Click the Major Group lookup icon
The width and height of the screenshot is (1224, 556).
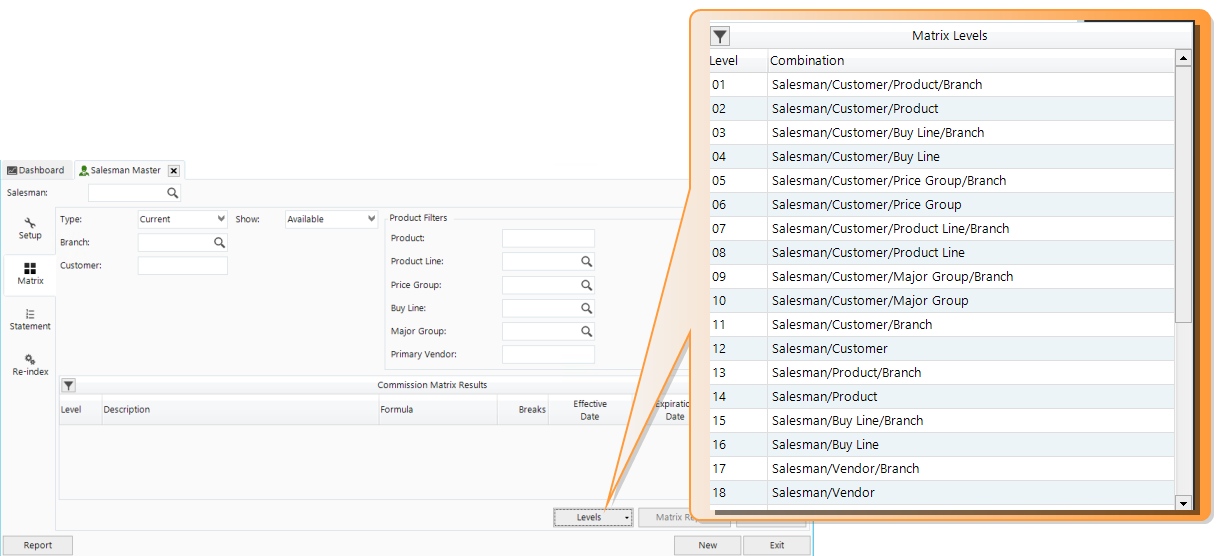pos(587,331)
